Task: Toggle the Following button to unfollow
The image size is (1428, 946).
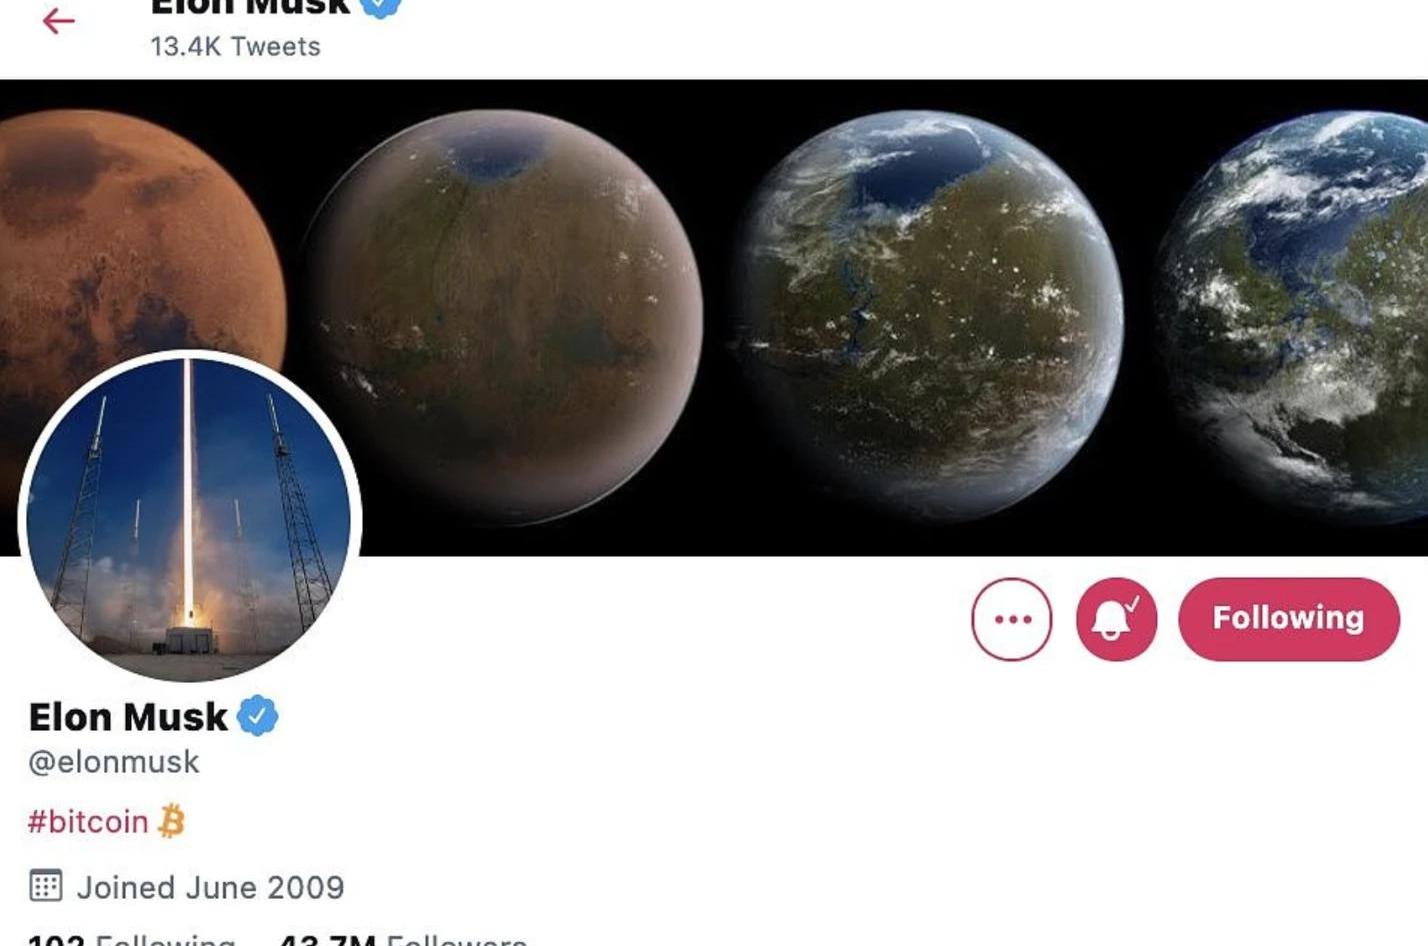Action: coord(1288,619)
